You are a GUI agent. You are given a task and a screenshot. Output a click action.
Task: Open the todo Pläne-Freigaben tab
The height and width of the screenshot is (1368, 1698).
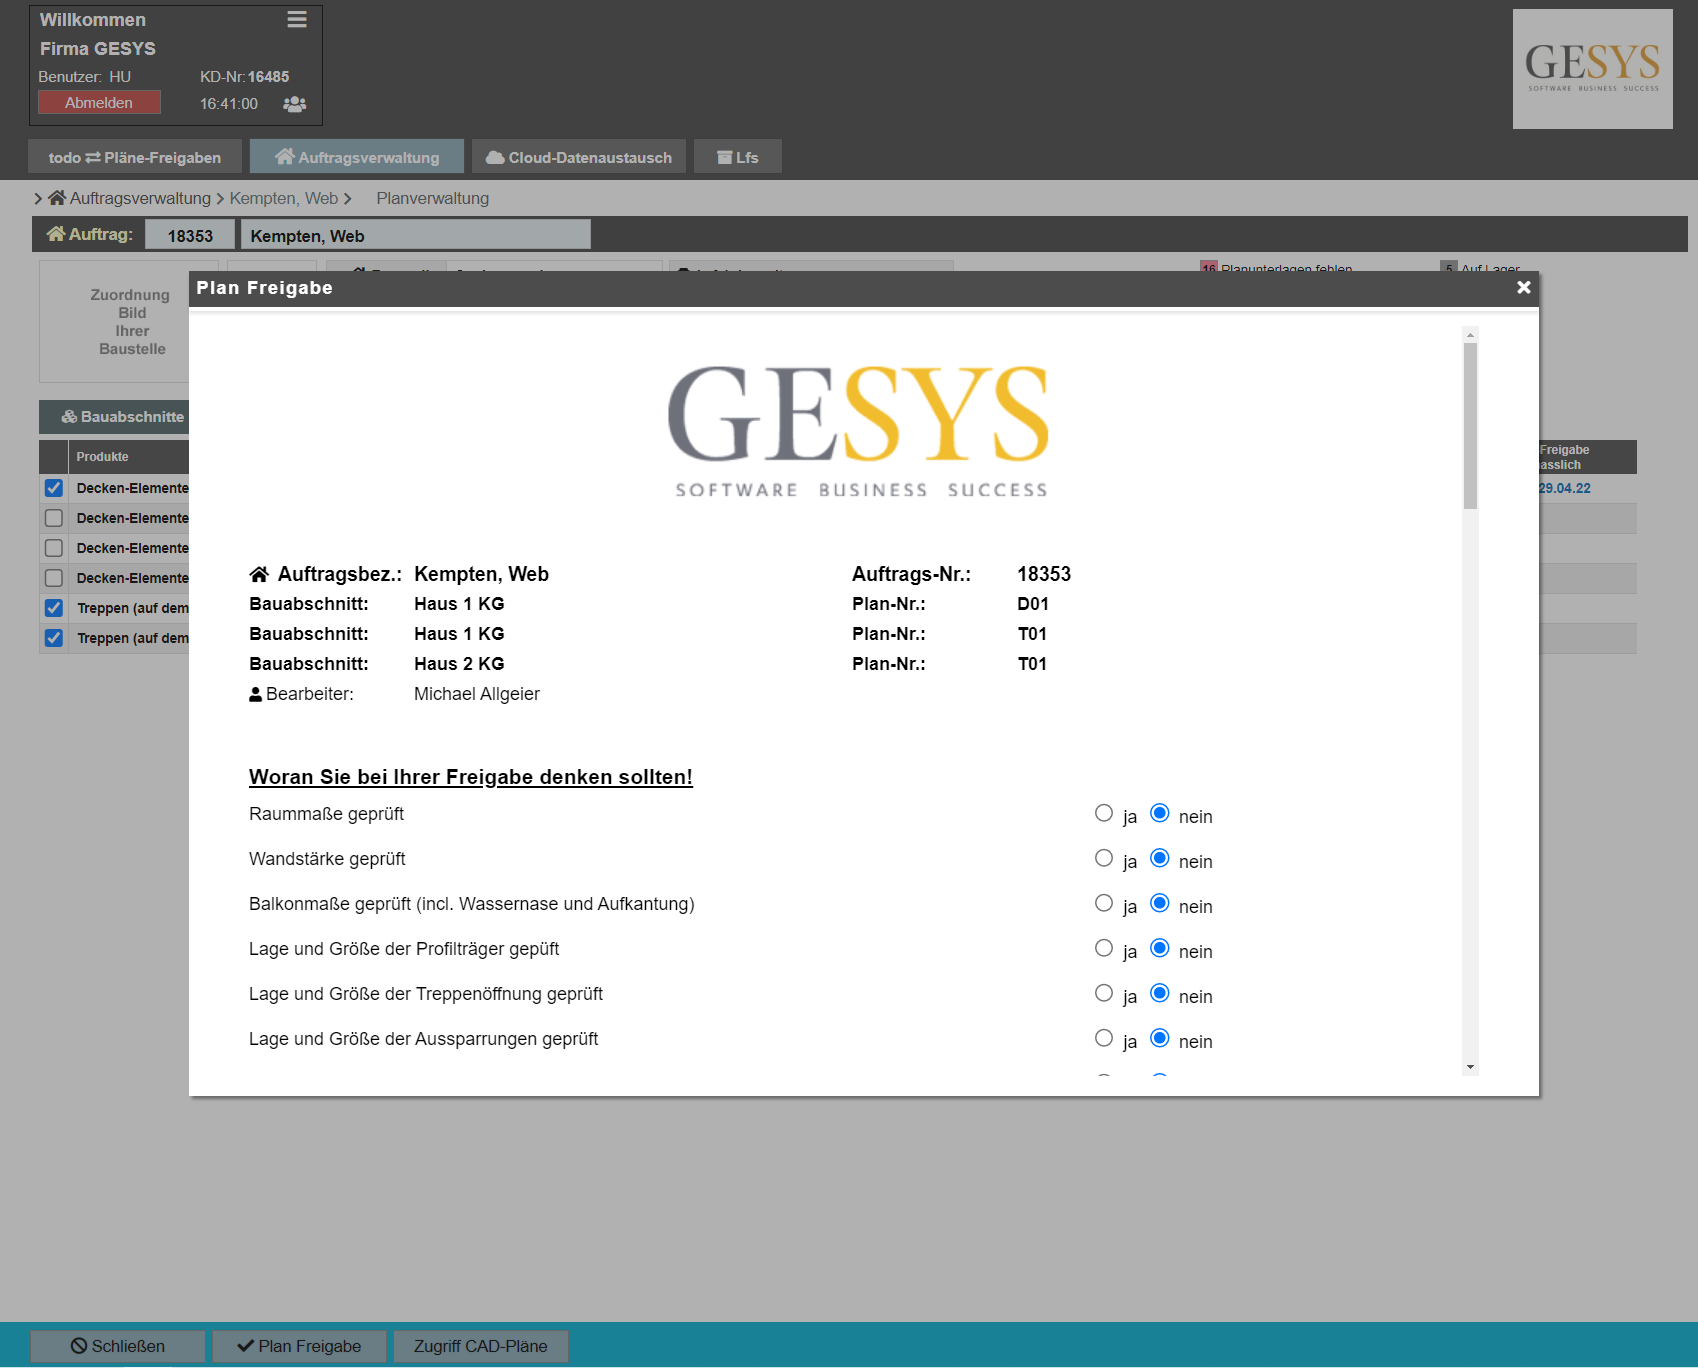pos(135,157)
